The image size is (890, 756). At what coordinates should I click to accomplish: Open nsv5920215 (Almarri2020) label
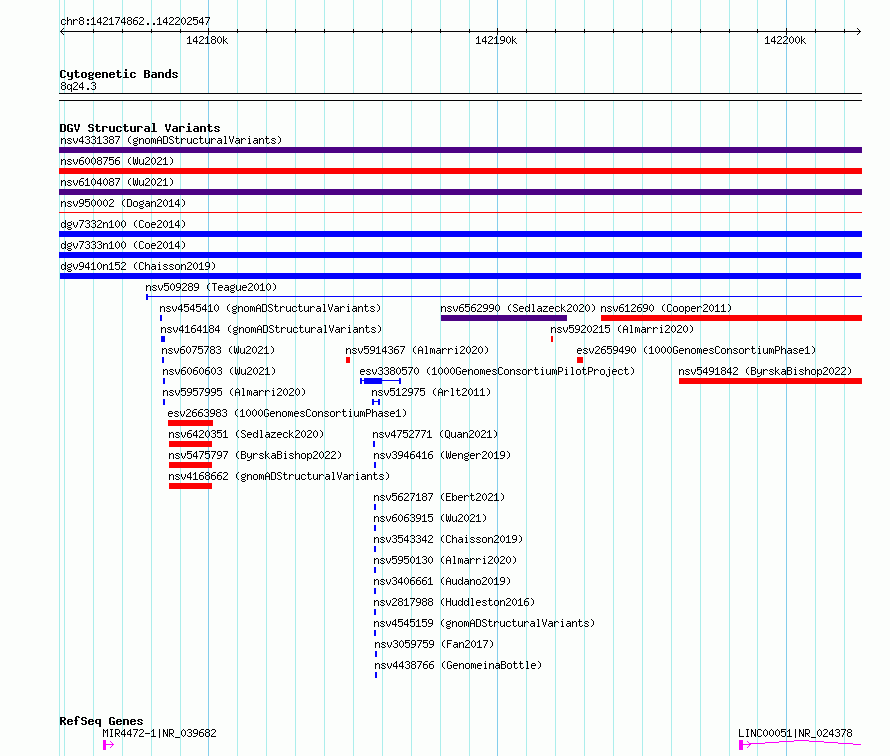coord(622,329)
